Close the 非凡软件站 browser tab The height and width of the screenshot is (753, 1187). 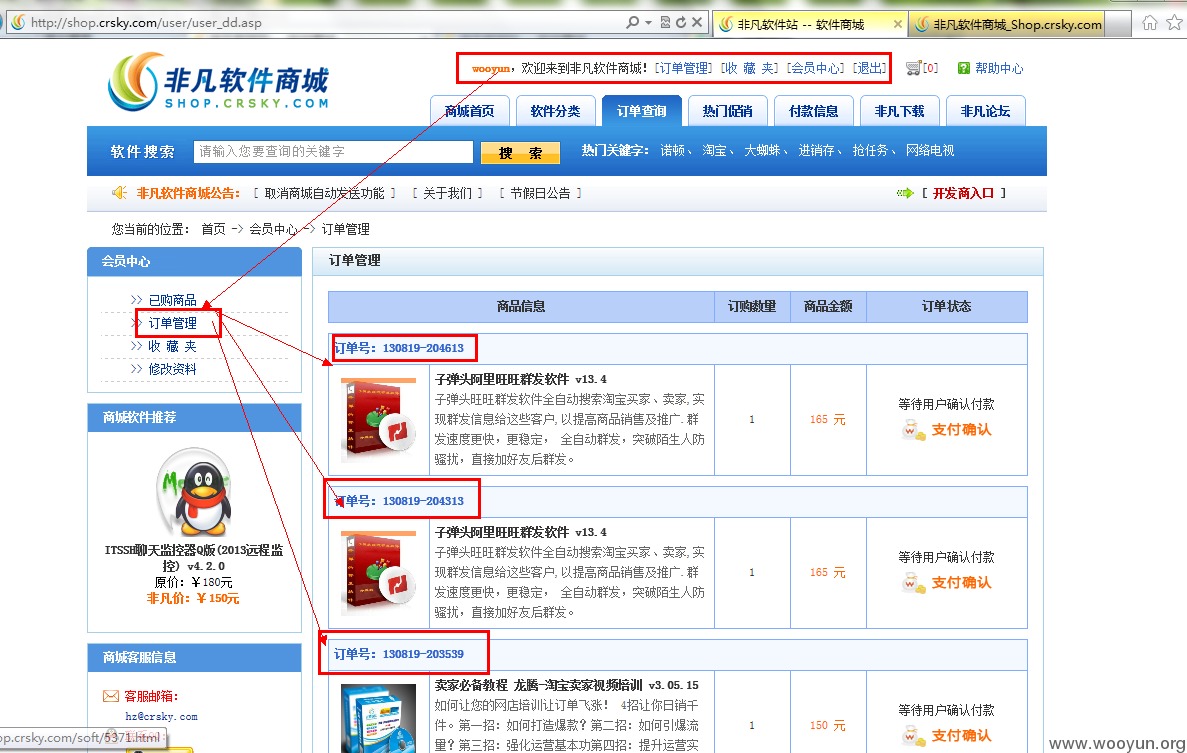point(898,24)
